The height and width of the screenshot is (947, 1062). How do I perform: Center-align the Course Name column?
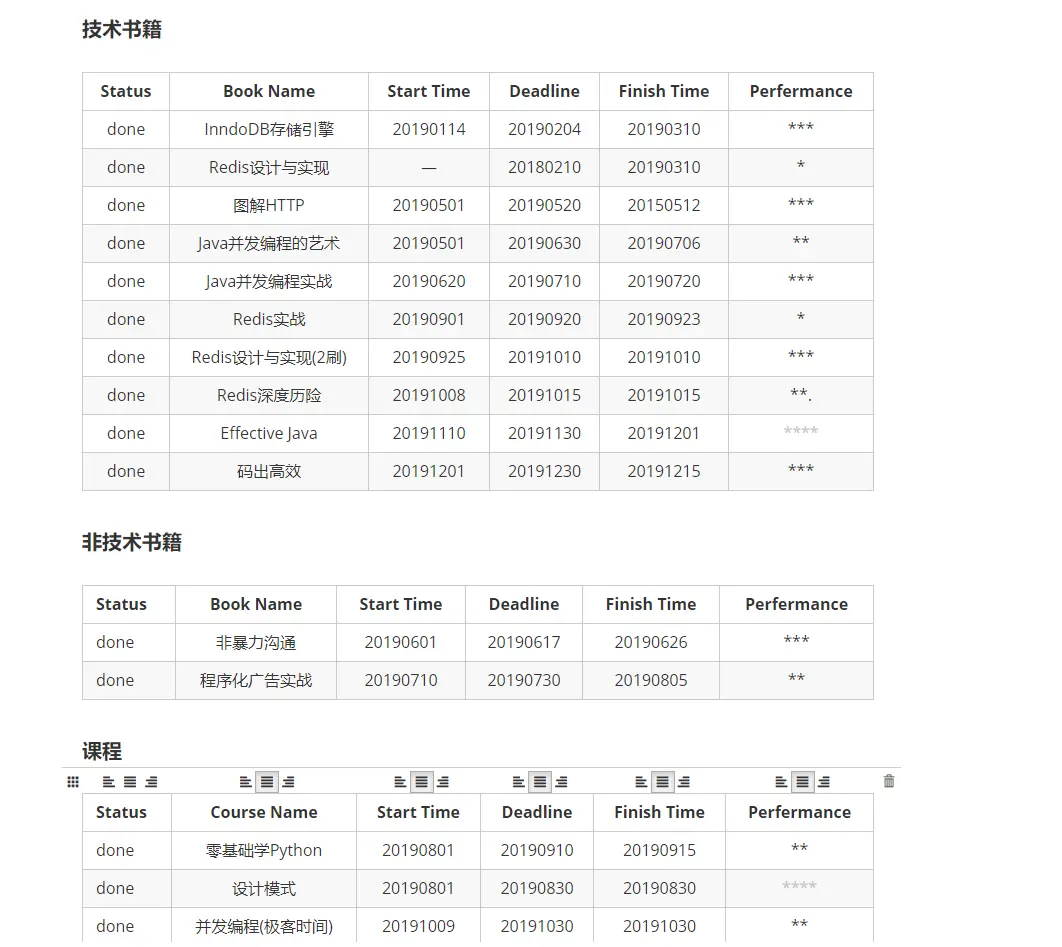pos(268,782)
